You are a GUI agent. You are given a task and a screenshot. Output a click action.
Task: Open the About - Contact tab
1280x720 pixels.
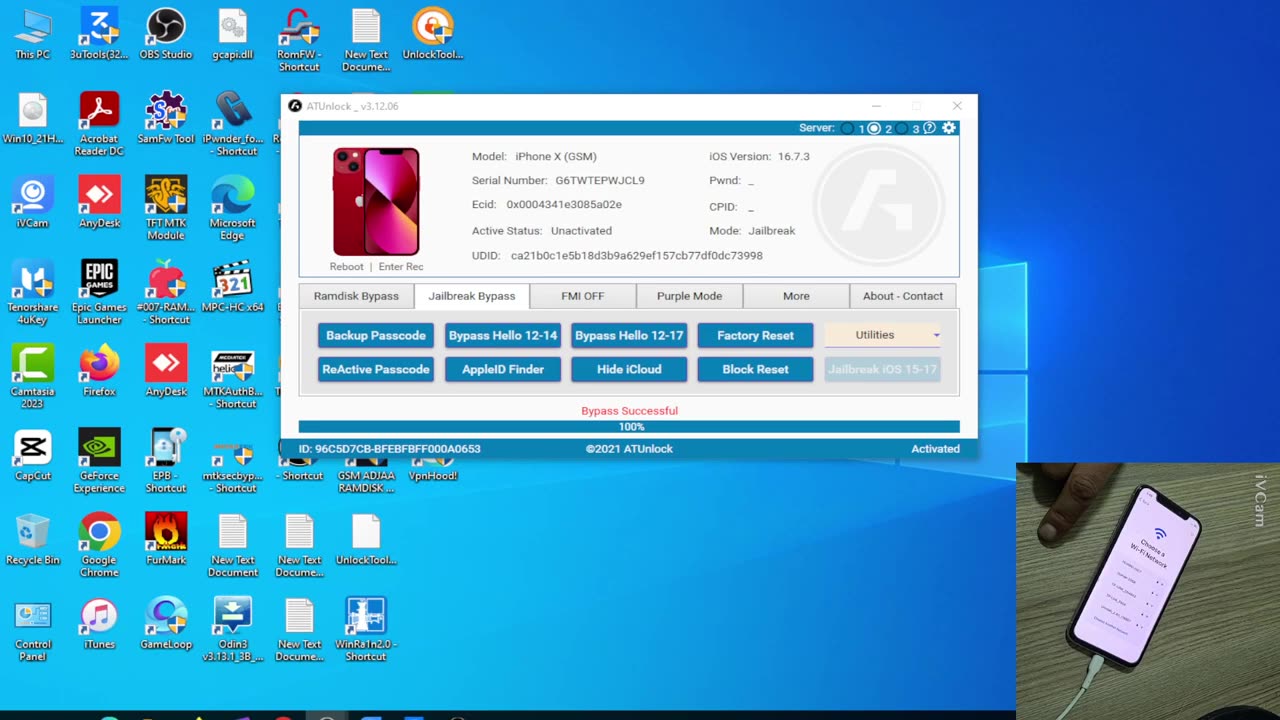tap(902, 296)
